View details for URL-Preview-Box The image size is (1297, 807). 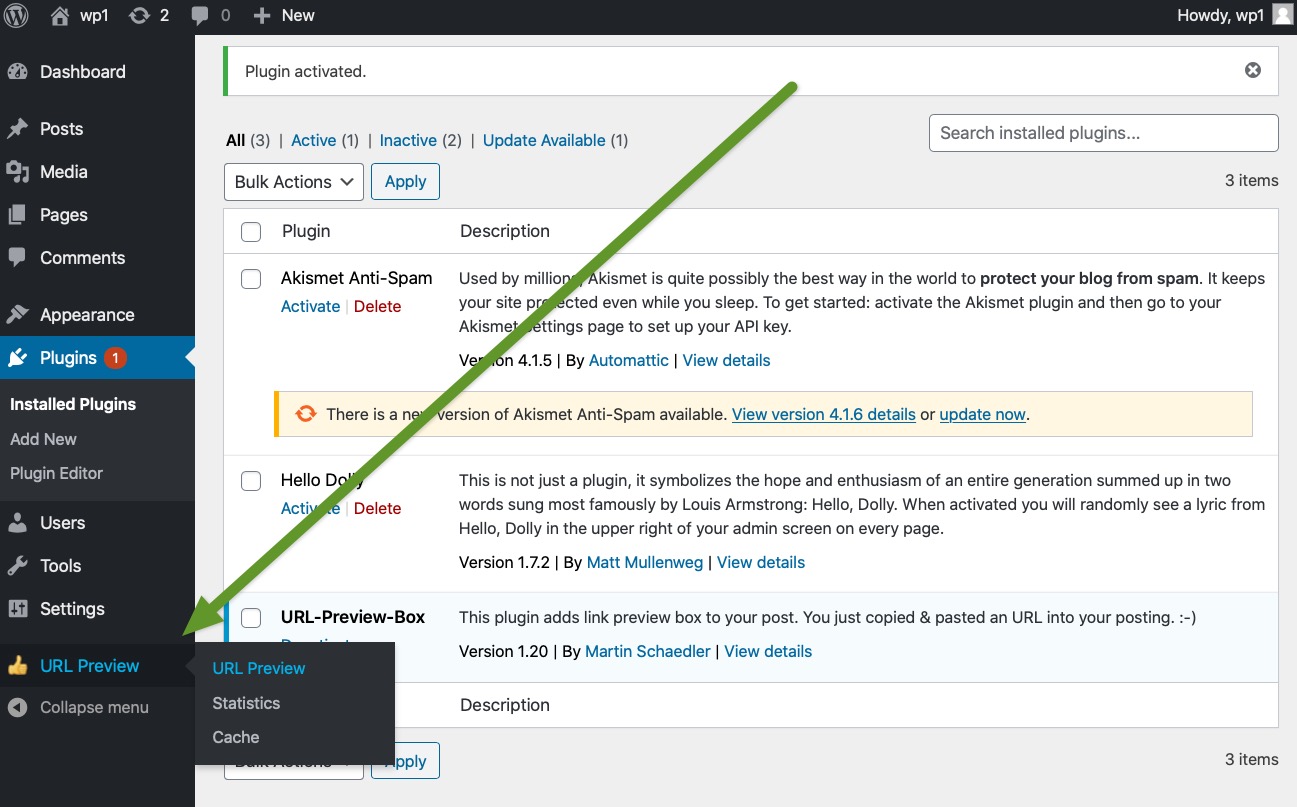pyautogui.click(x=768, y=652)
